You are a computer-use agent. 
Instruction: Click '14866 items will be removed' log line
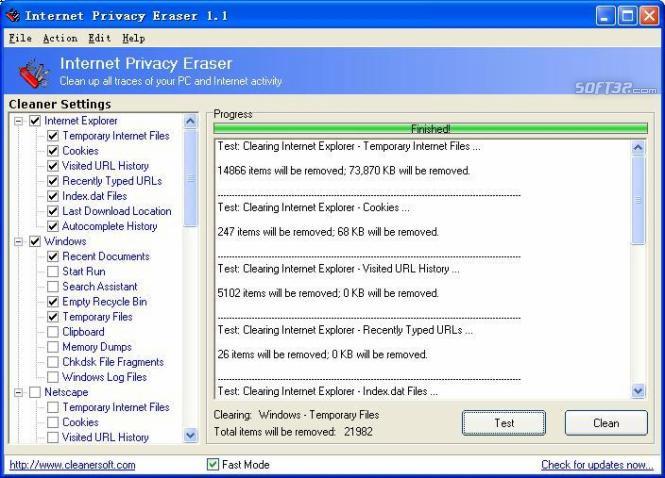(x=344, y=171)
